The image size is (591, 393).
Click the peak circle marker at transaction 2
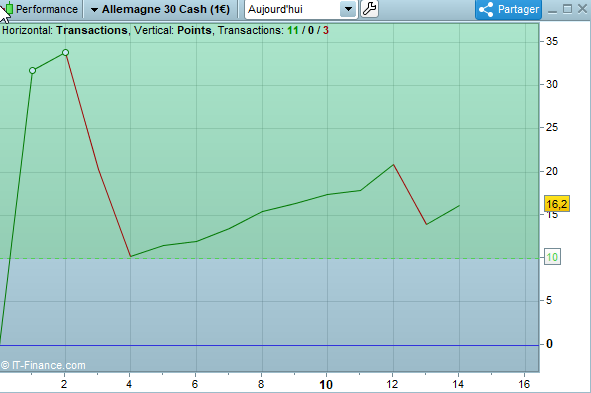(x=66, y=52)
